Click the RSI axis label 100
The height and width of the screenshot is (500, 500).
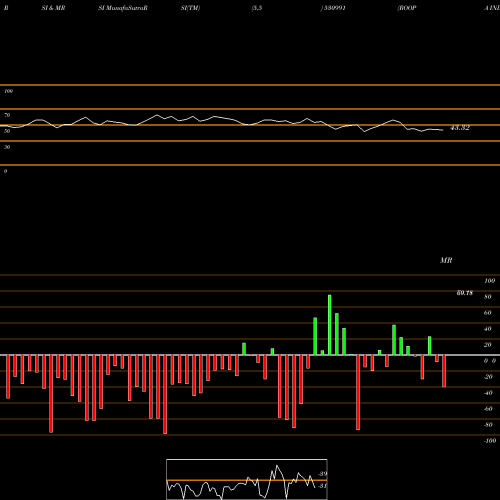coord(9,91)
